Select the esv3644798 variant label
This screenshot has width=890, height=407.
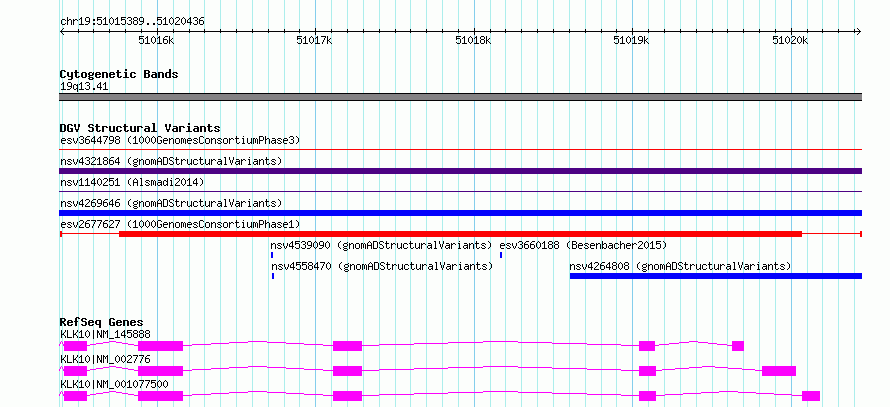(x=180, y=140)
